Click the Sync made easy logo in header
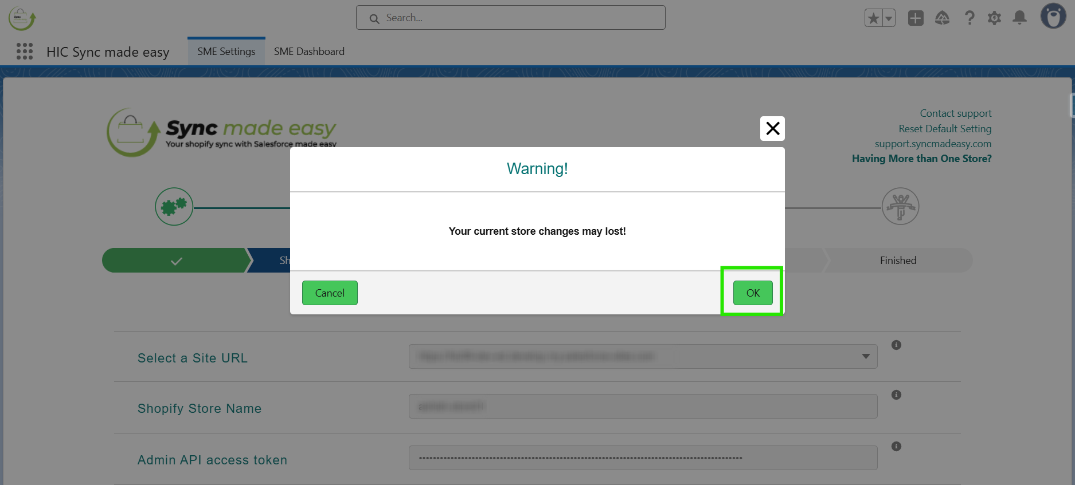The height and width of the screenshot is (485, 1075). [x=22, y=18]
